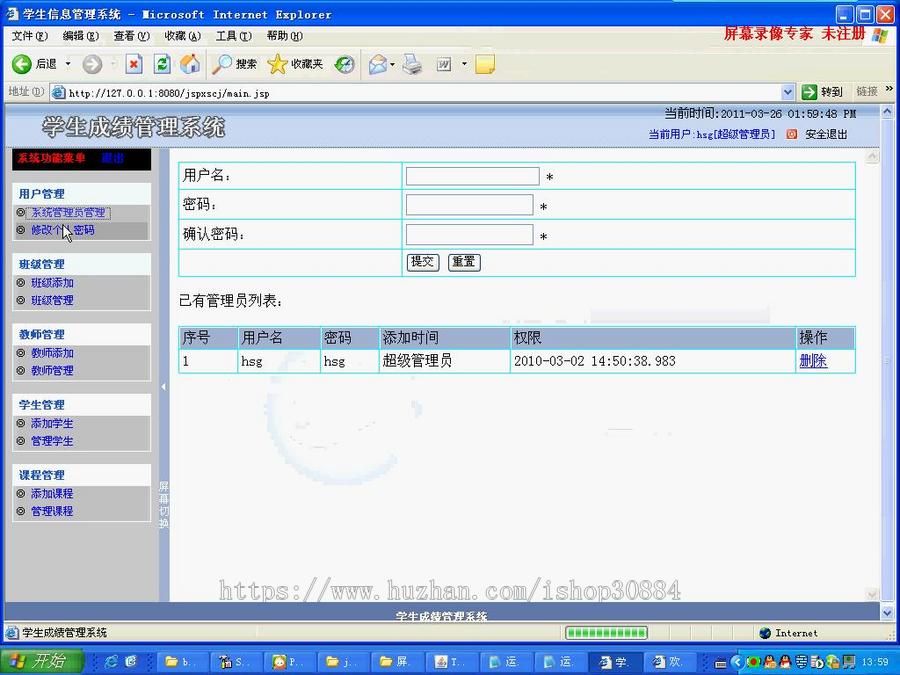Open the Mail icon dropdown arrow

coord(392,64)
